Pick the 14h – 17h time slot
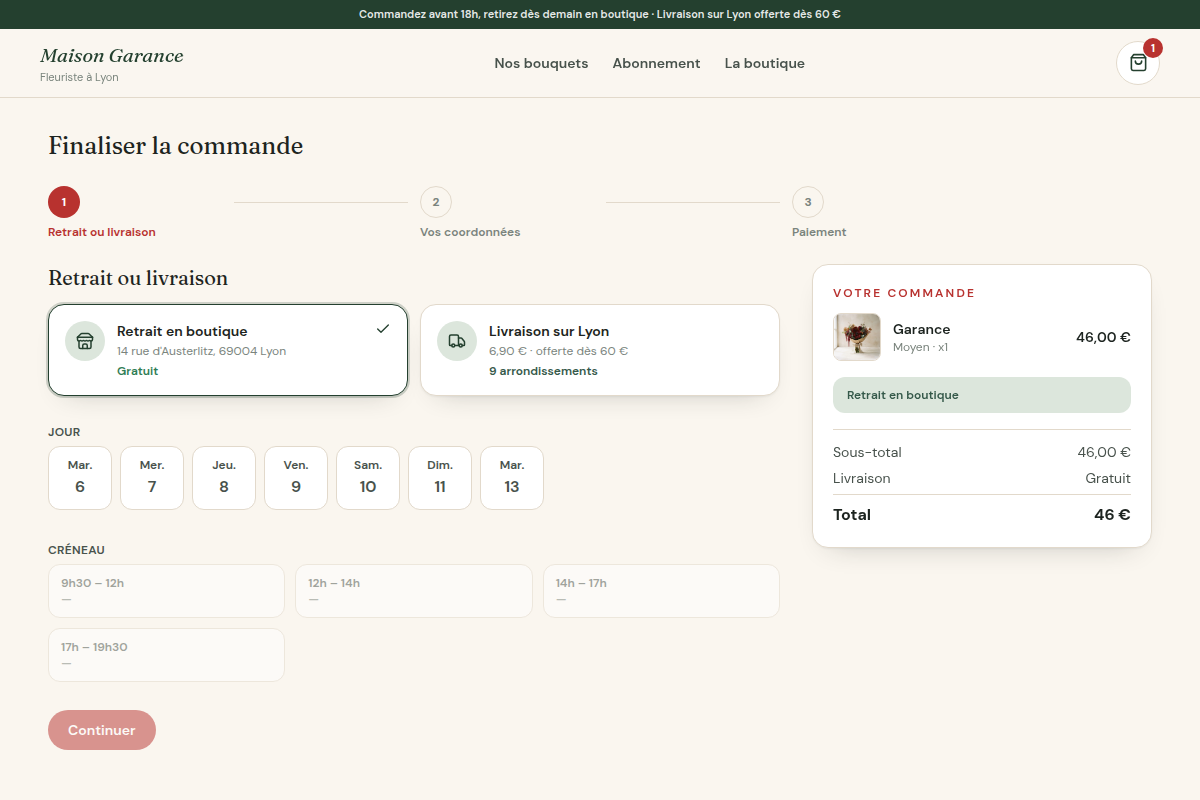 (661, 591)
